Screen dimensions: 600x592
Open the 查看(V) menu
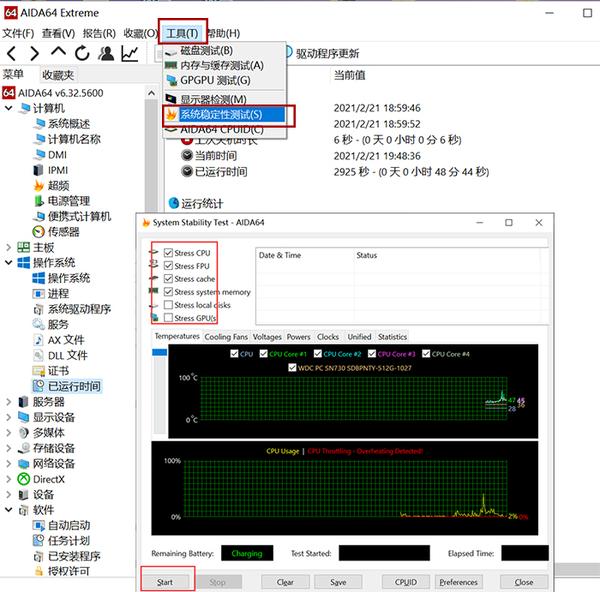point(58,33)
